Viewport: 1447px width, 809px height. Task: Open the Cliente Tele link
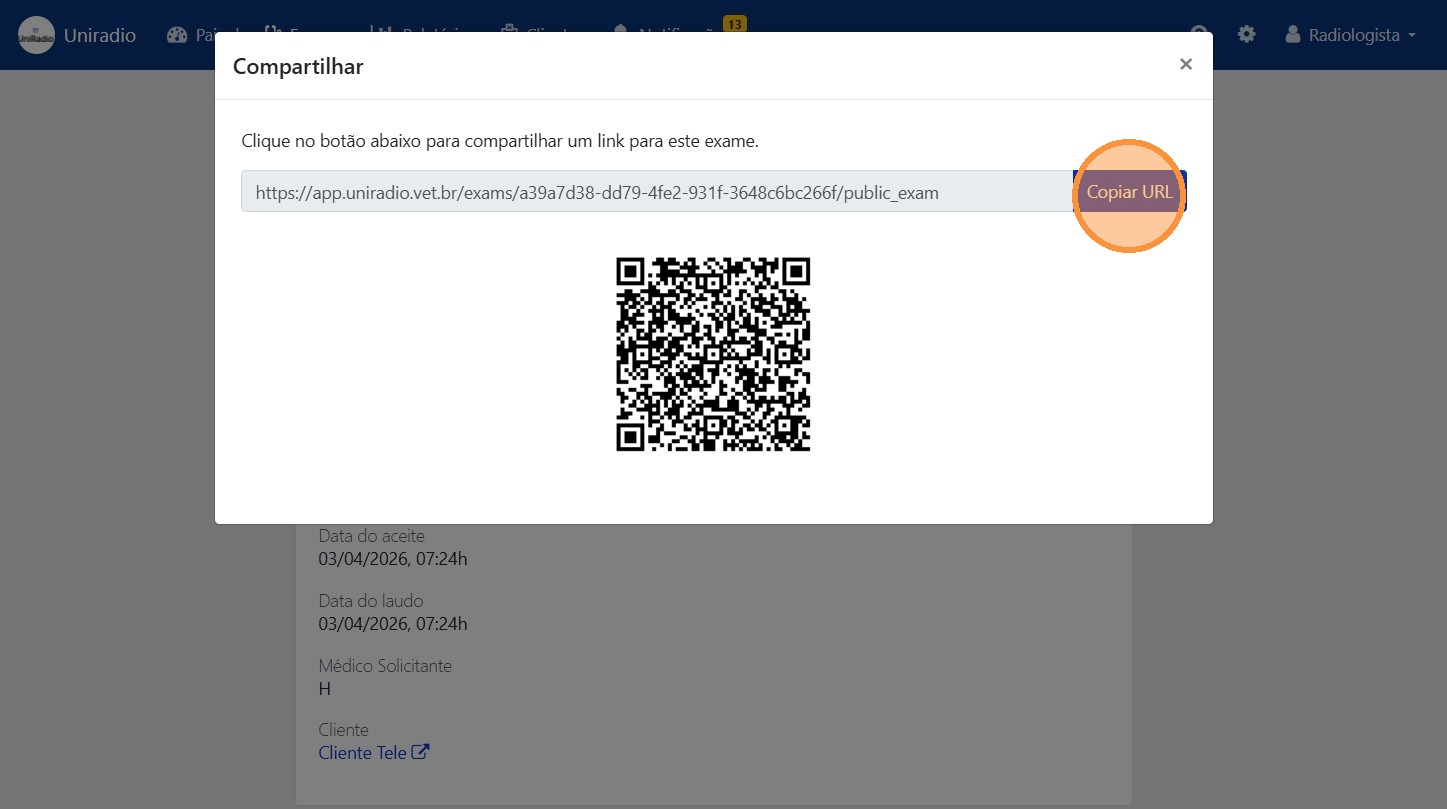tap(362, 752)
